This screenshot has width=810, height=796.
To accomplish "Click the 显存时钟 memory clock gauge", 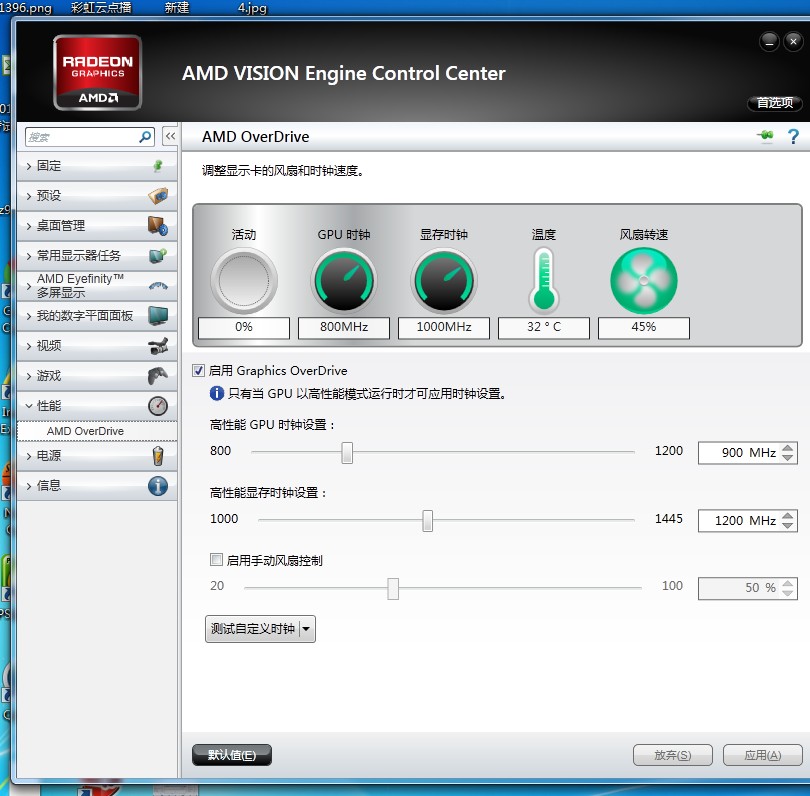I will click(x=444, y=280).
